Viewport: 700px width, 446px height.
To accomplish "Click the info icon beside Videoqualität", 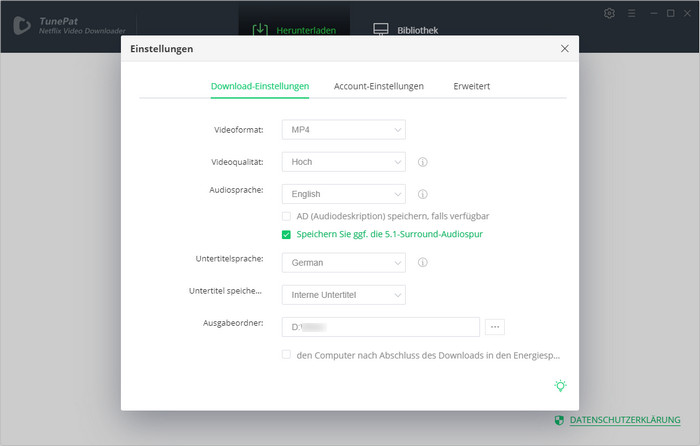I will [423, 161].
